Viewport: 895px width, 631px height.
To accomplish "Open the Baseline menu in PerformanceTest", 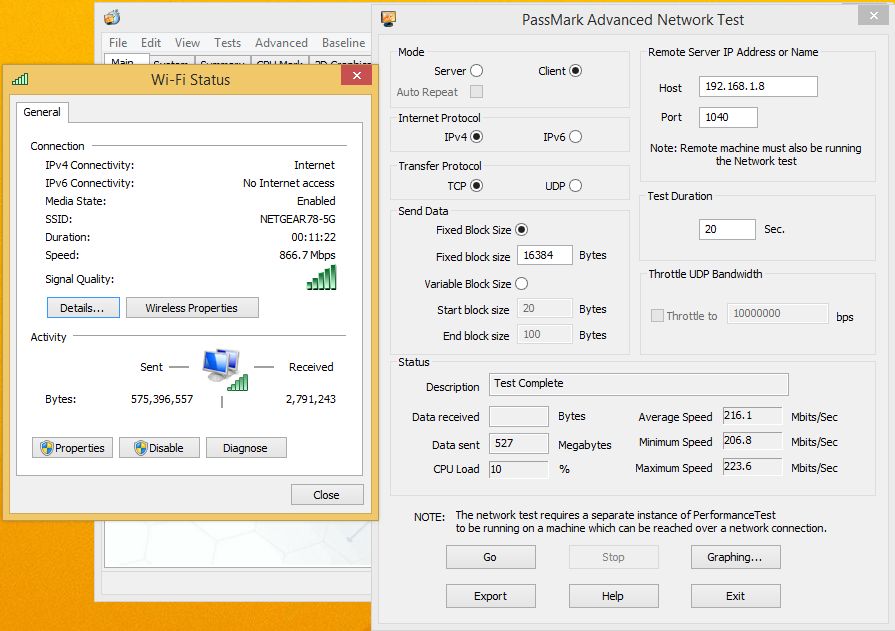I will [x=344, y=43].
